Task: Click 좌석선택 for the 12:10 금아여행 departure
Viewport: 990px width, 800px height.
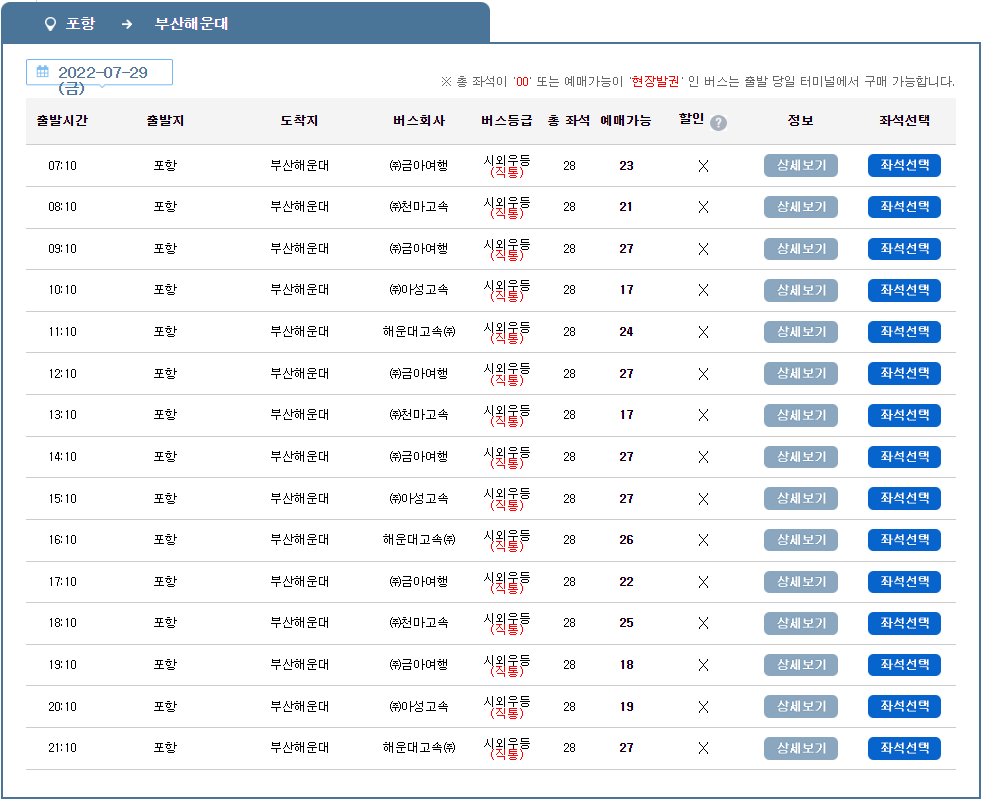Action: (x=903, y=373)
